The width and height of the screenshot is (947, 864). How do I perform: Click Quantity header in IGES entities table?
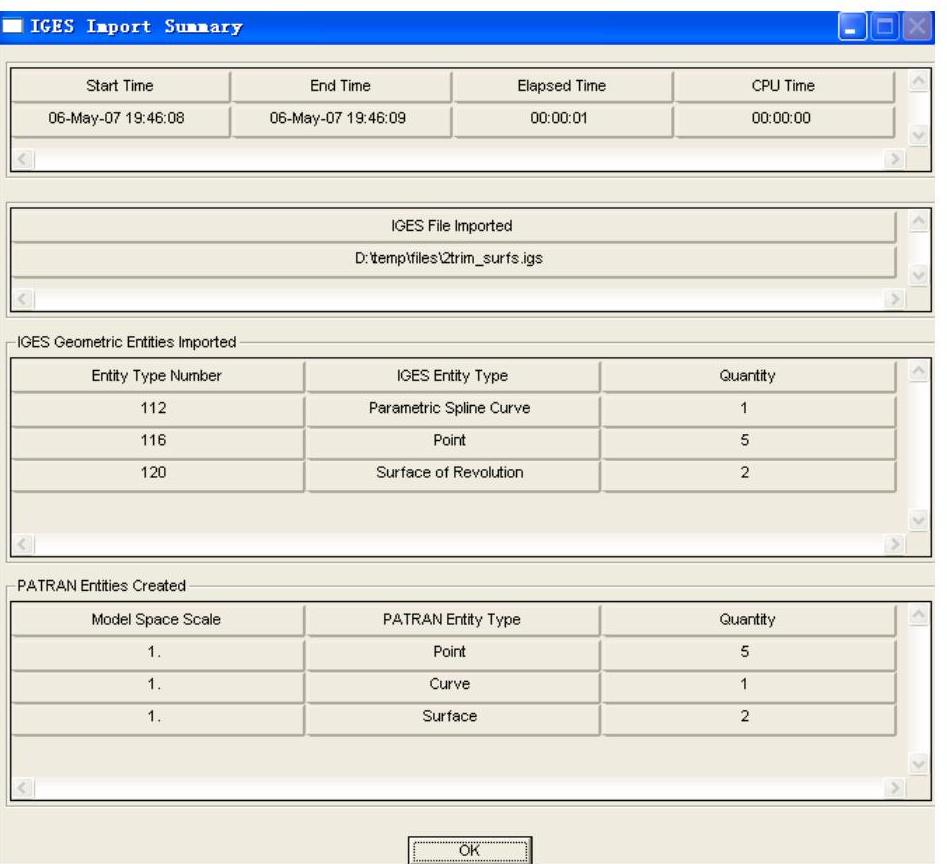[x=748, y=376]
